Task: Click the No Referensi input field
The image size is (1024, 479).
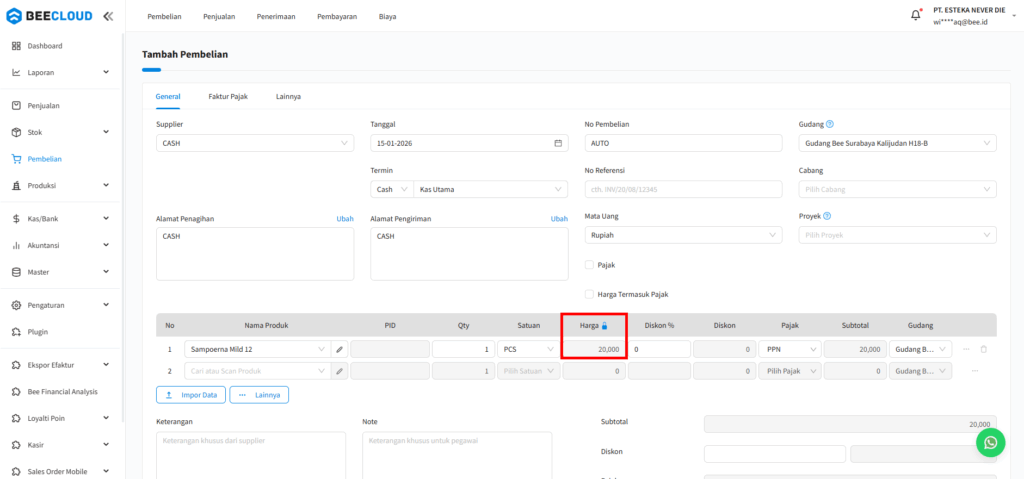Action: pos(683,190)
